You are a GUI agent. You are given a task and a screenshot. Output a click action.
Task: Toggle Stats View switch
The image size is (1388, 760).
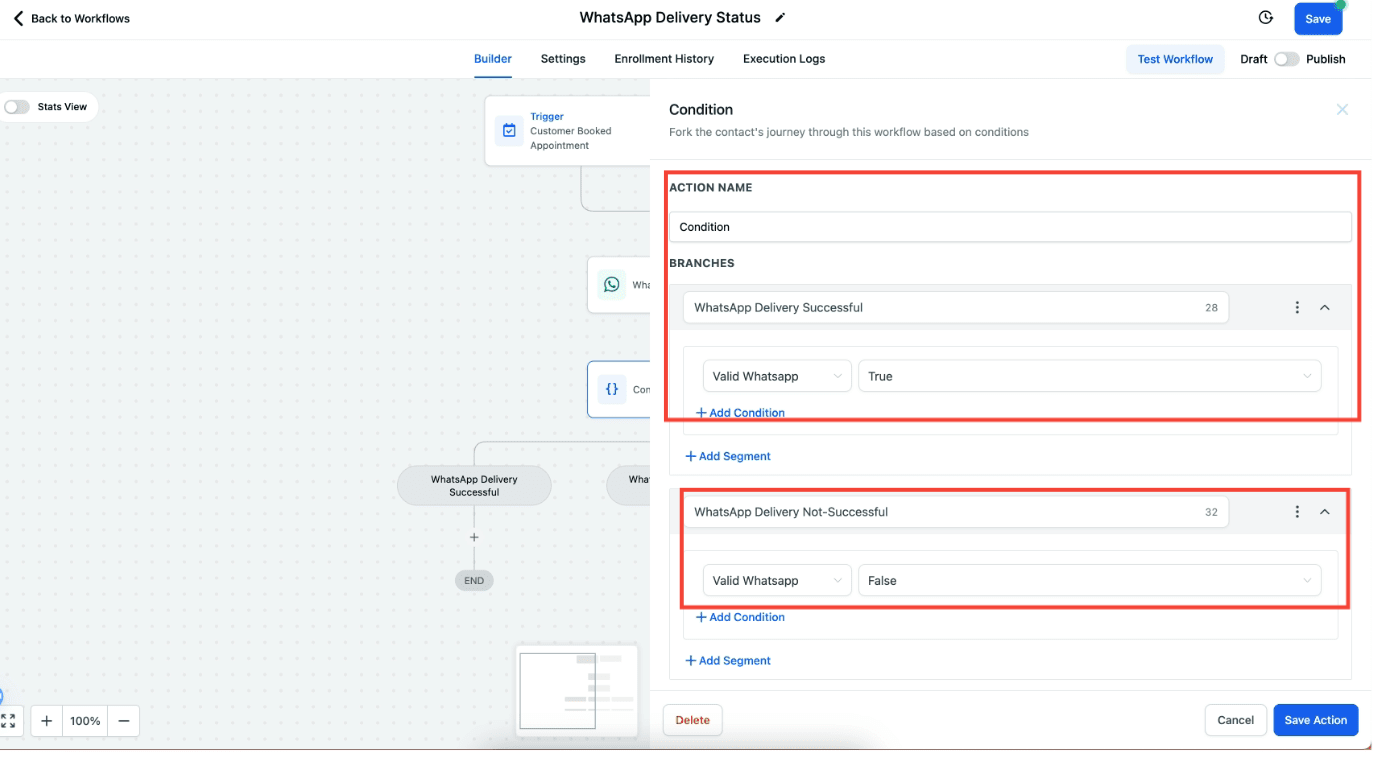pos(17,107)
